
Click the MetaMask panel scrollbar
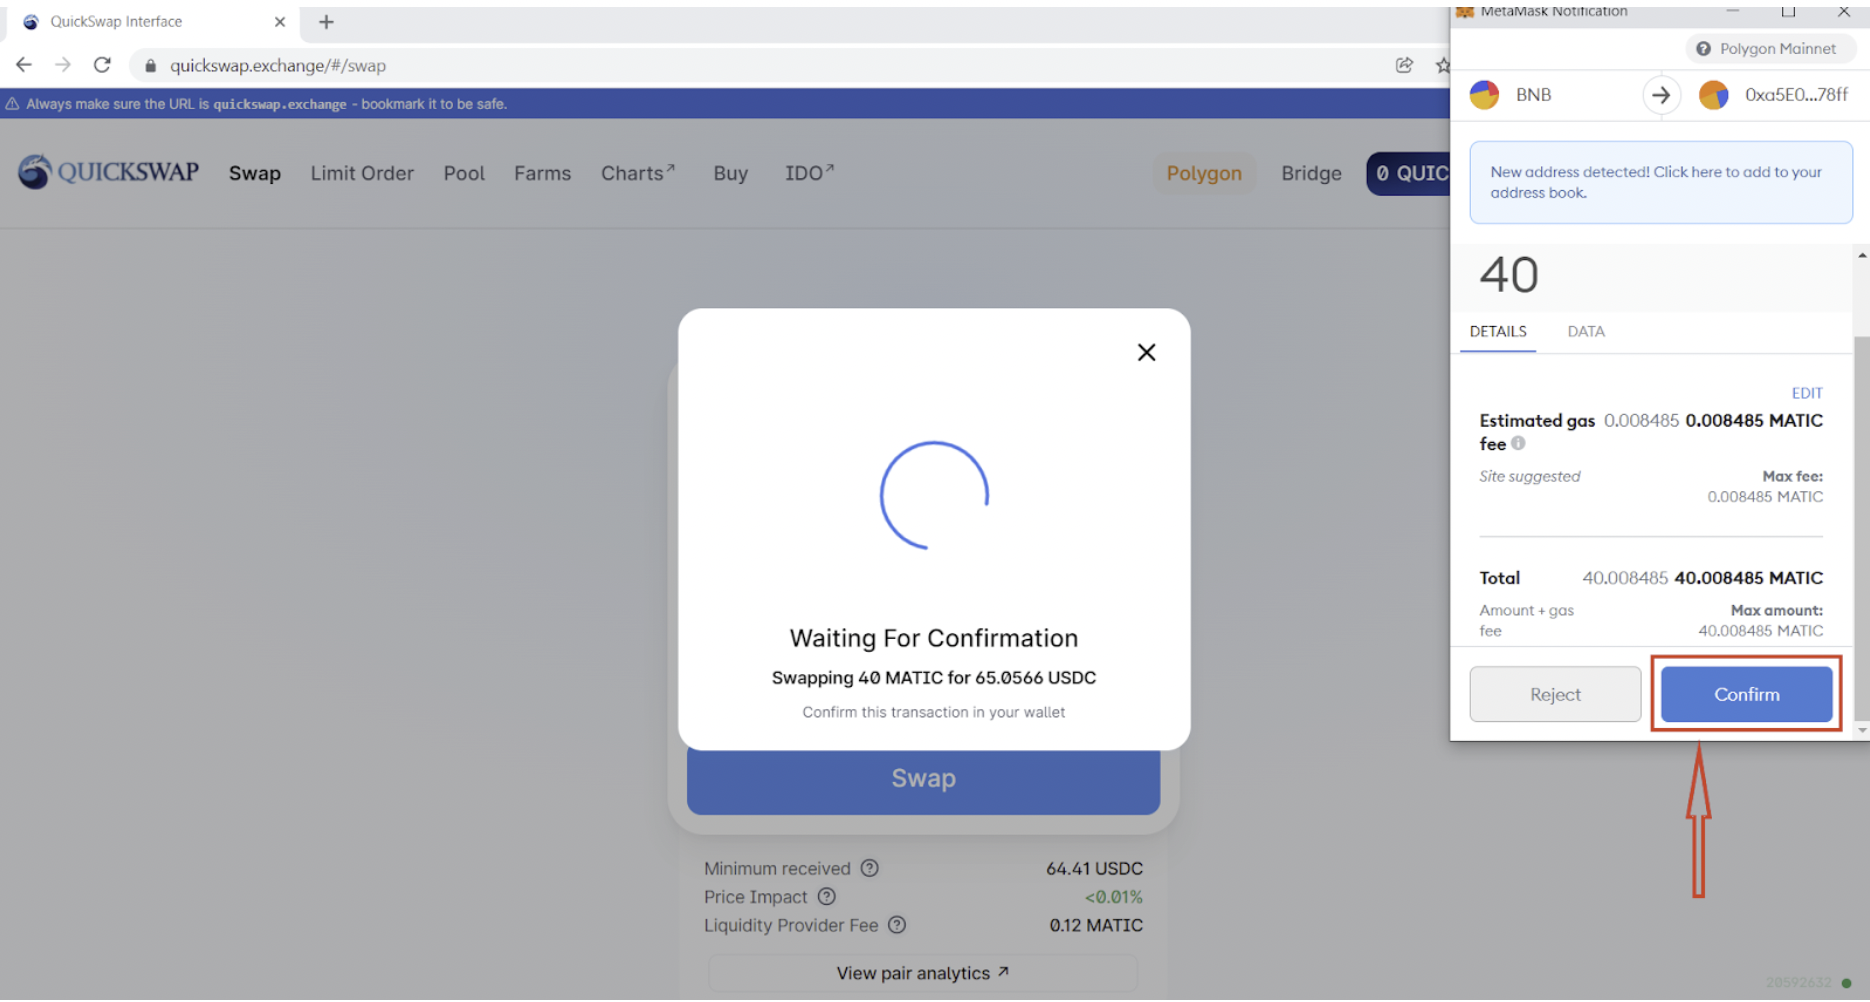[x=1861, y=528]
